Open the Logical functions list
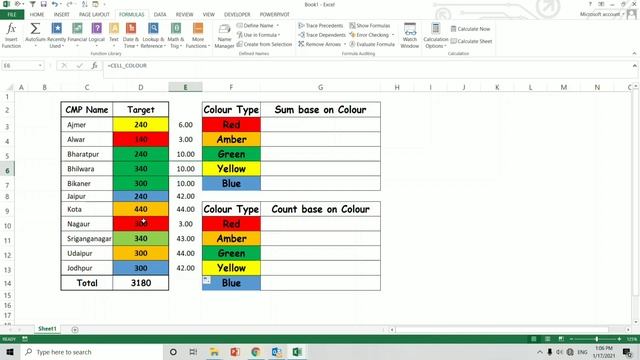 pyautogui.click(x=97, y=36)
